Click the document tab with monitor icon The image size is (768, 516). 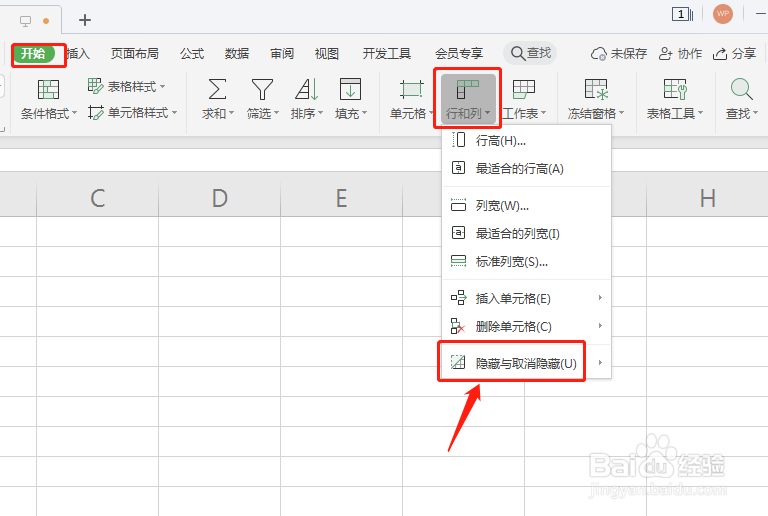tap(30, 21)
